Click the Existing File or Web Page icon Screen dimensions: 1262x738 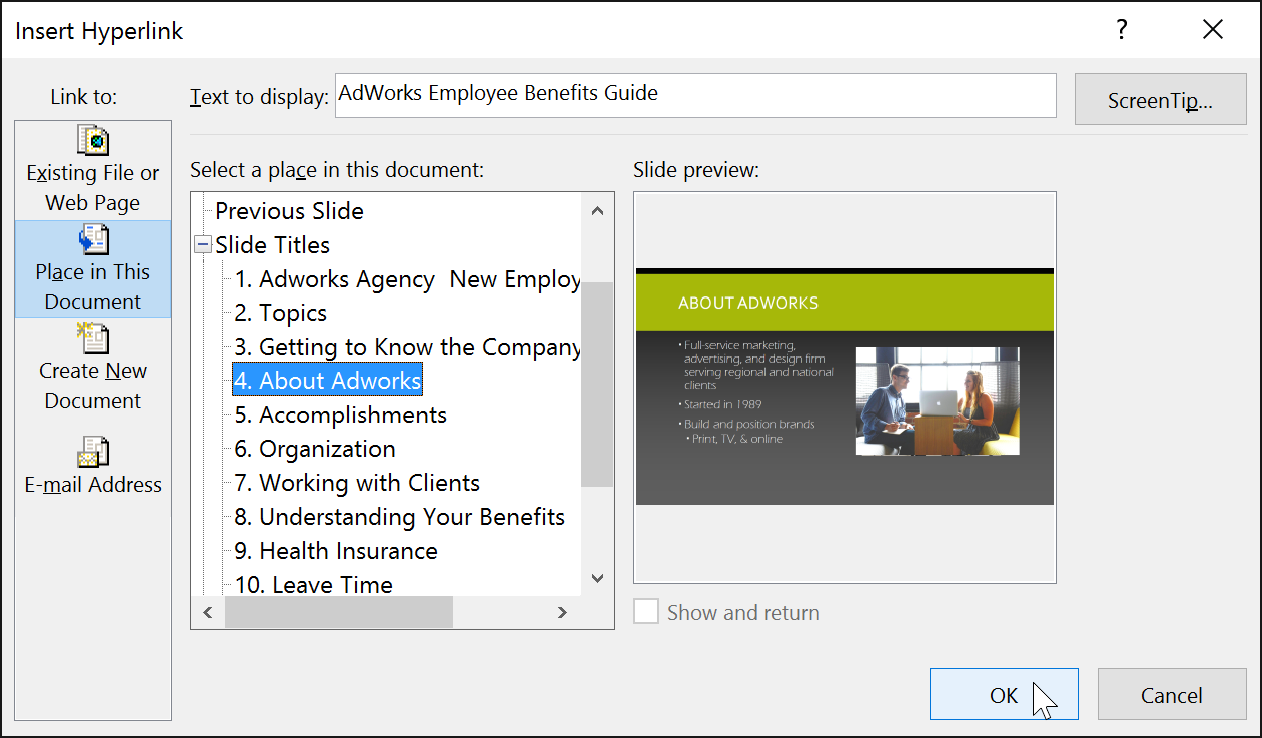point(93,141)
